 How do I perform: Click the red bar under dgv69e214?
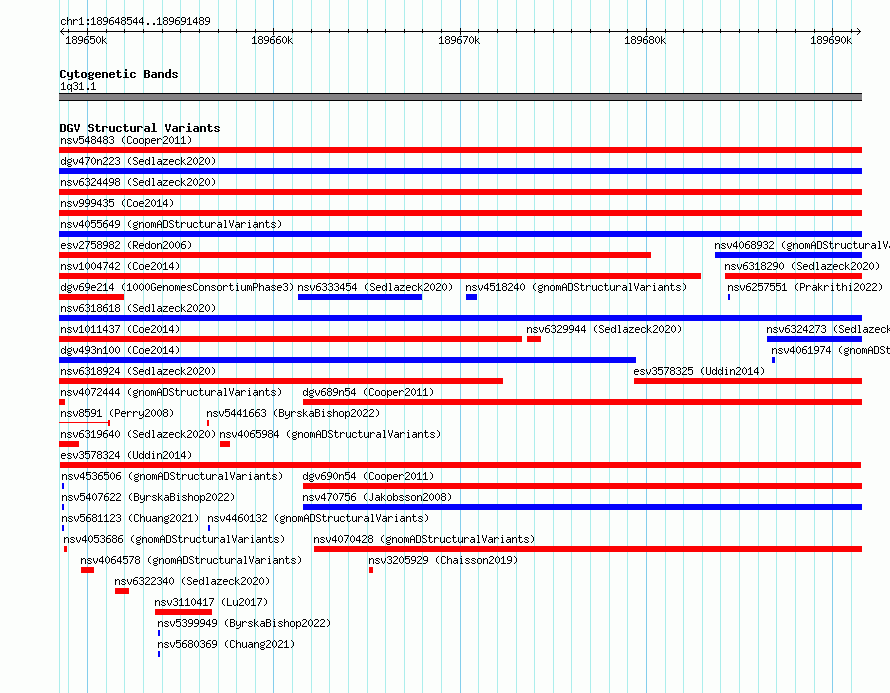(x=91, y=297)
